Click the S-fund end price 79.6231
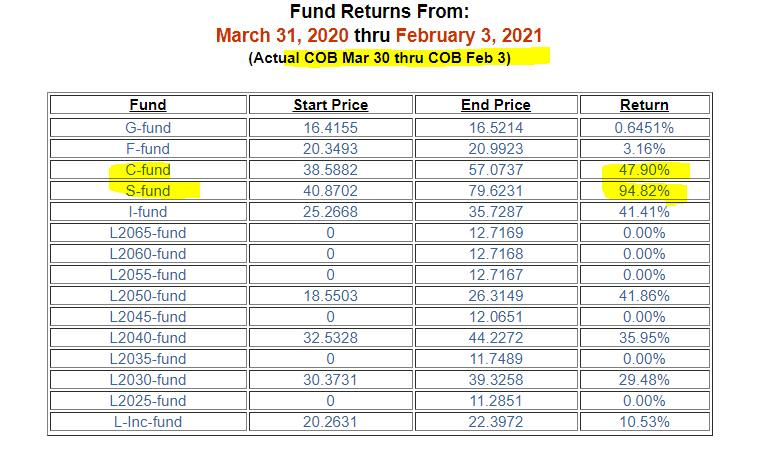This screenshot has width=760, height=459. [495, 191]
